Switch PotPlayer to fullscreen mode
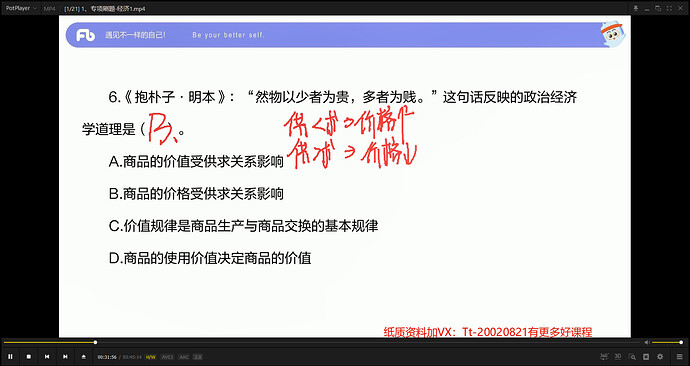Screen dimensions: 690x366 (669, 8)
